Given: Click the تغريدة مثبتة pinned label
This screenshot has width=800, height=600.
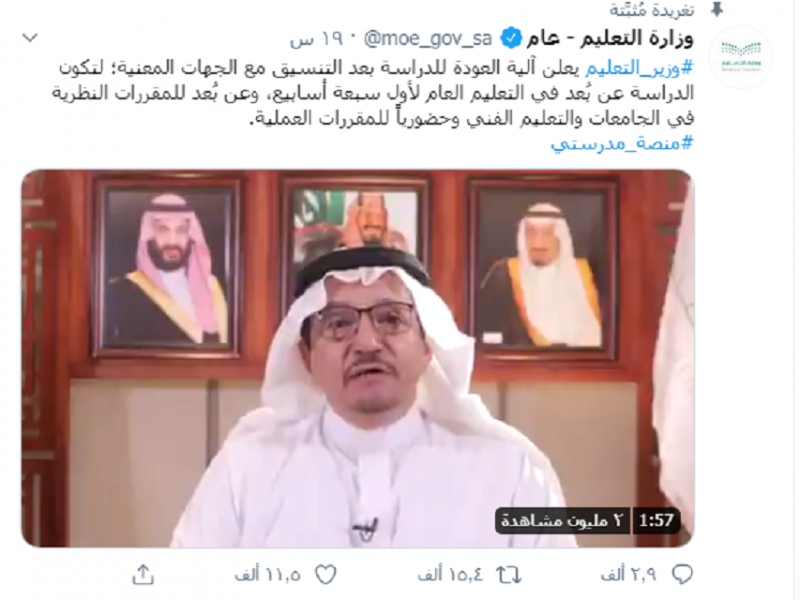Looking at the screenshot, I should coord(652,10).
